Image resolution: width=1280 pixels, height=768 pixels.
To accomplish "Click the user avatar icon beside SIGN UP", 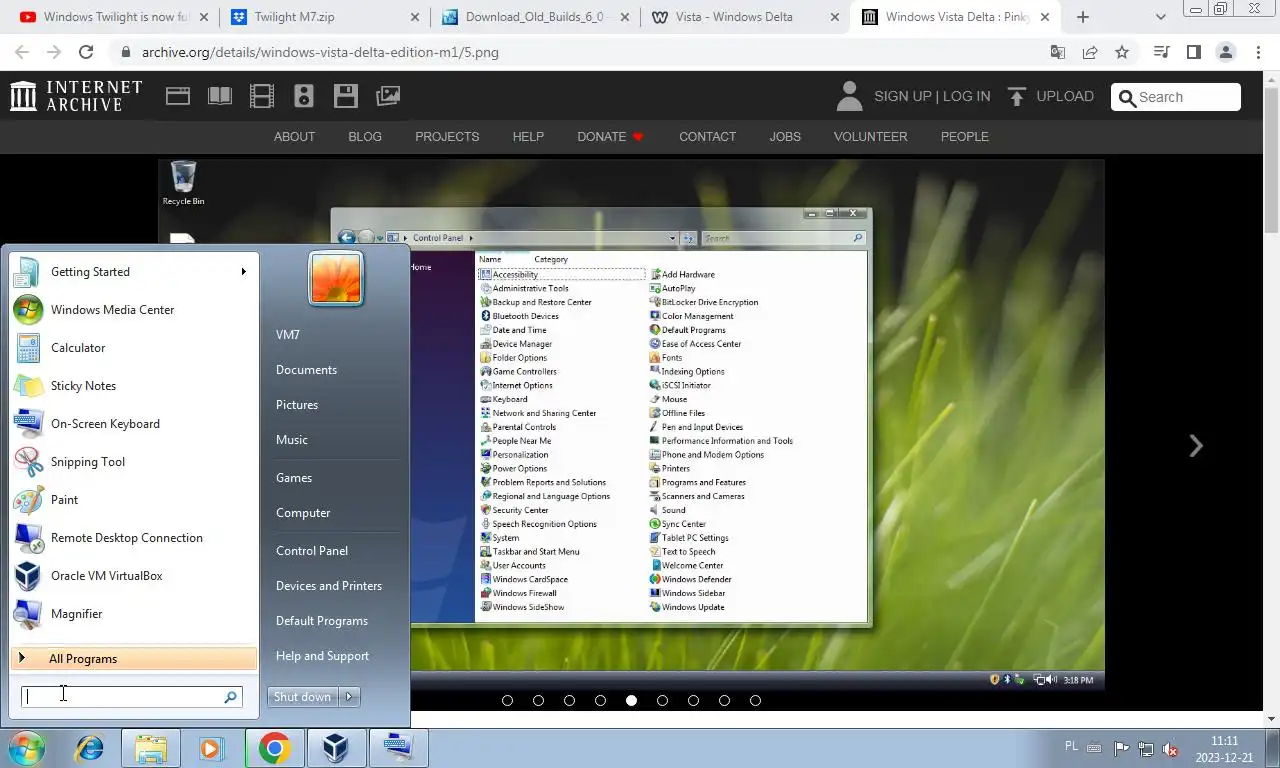I will pyautogui.click(x=849, y=96).
